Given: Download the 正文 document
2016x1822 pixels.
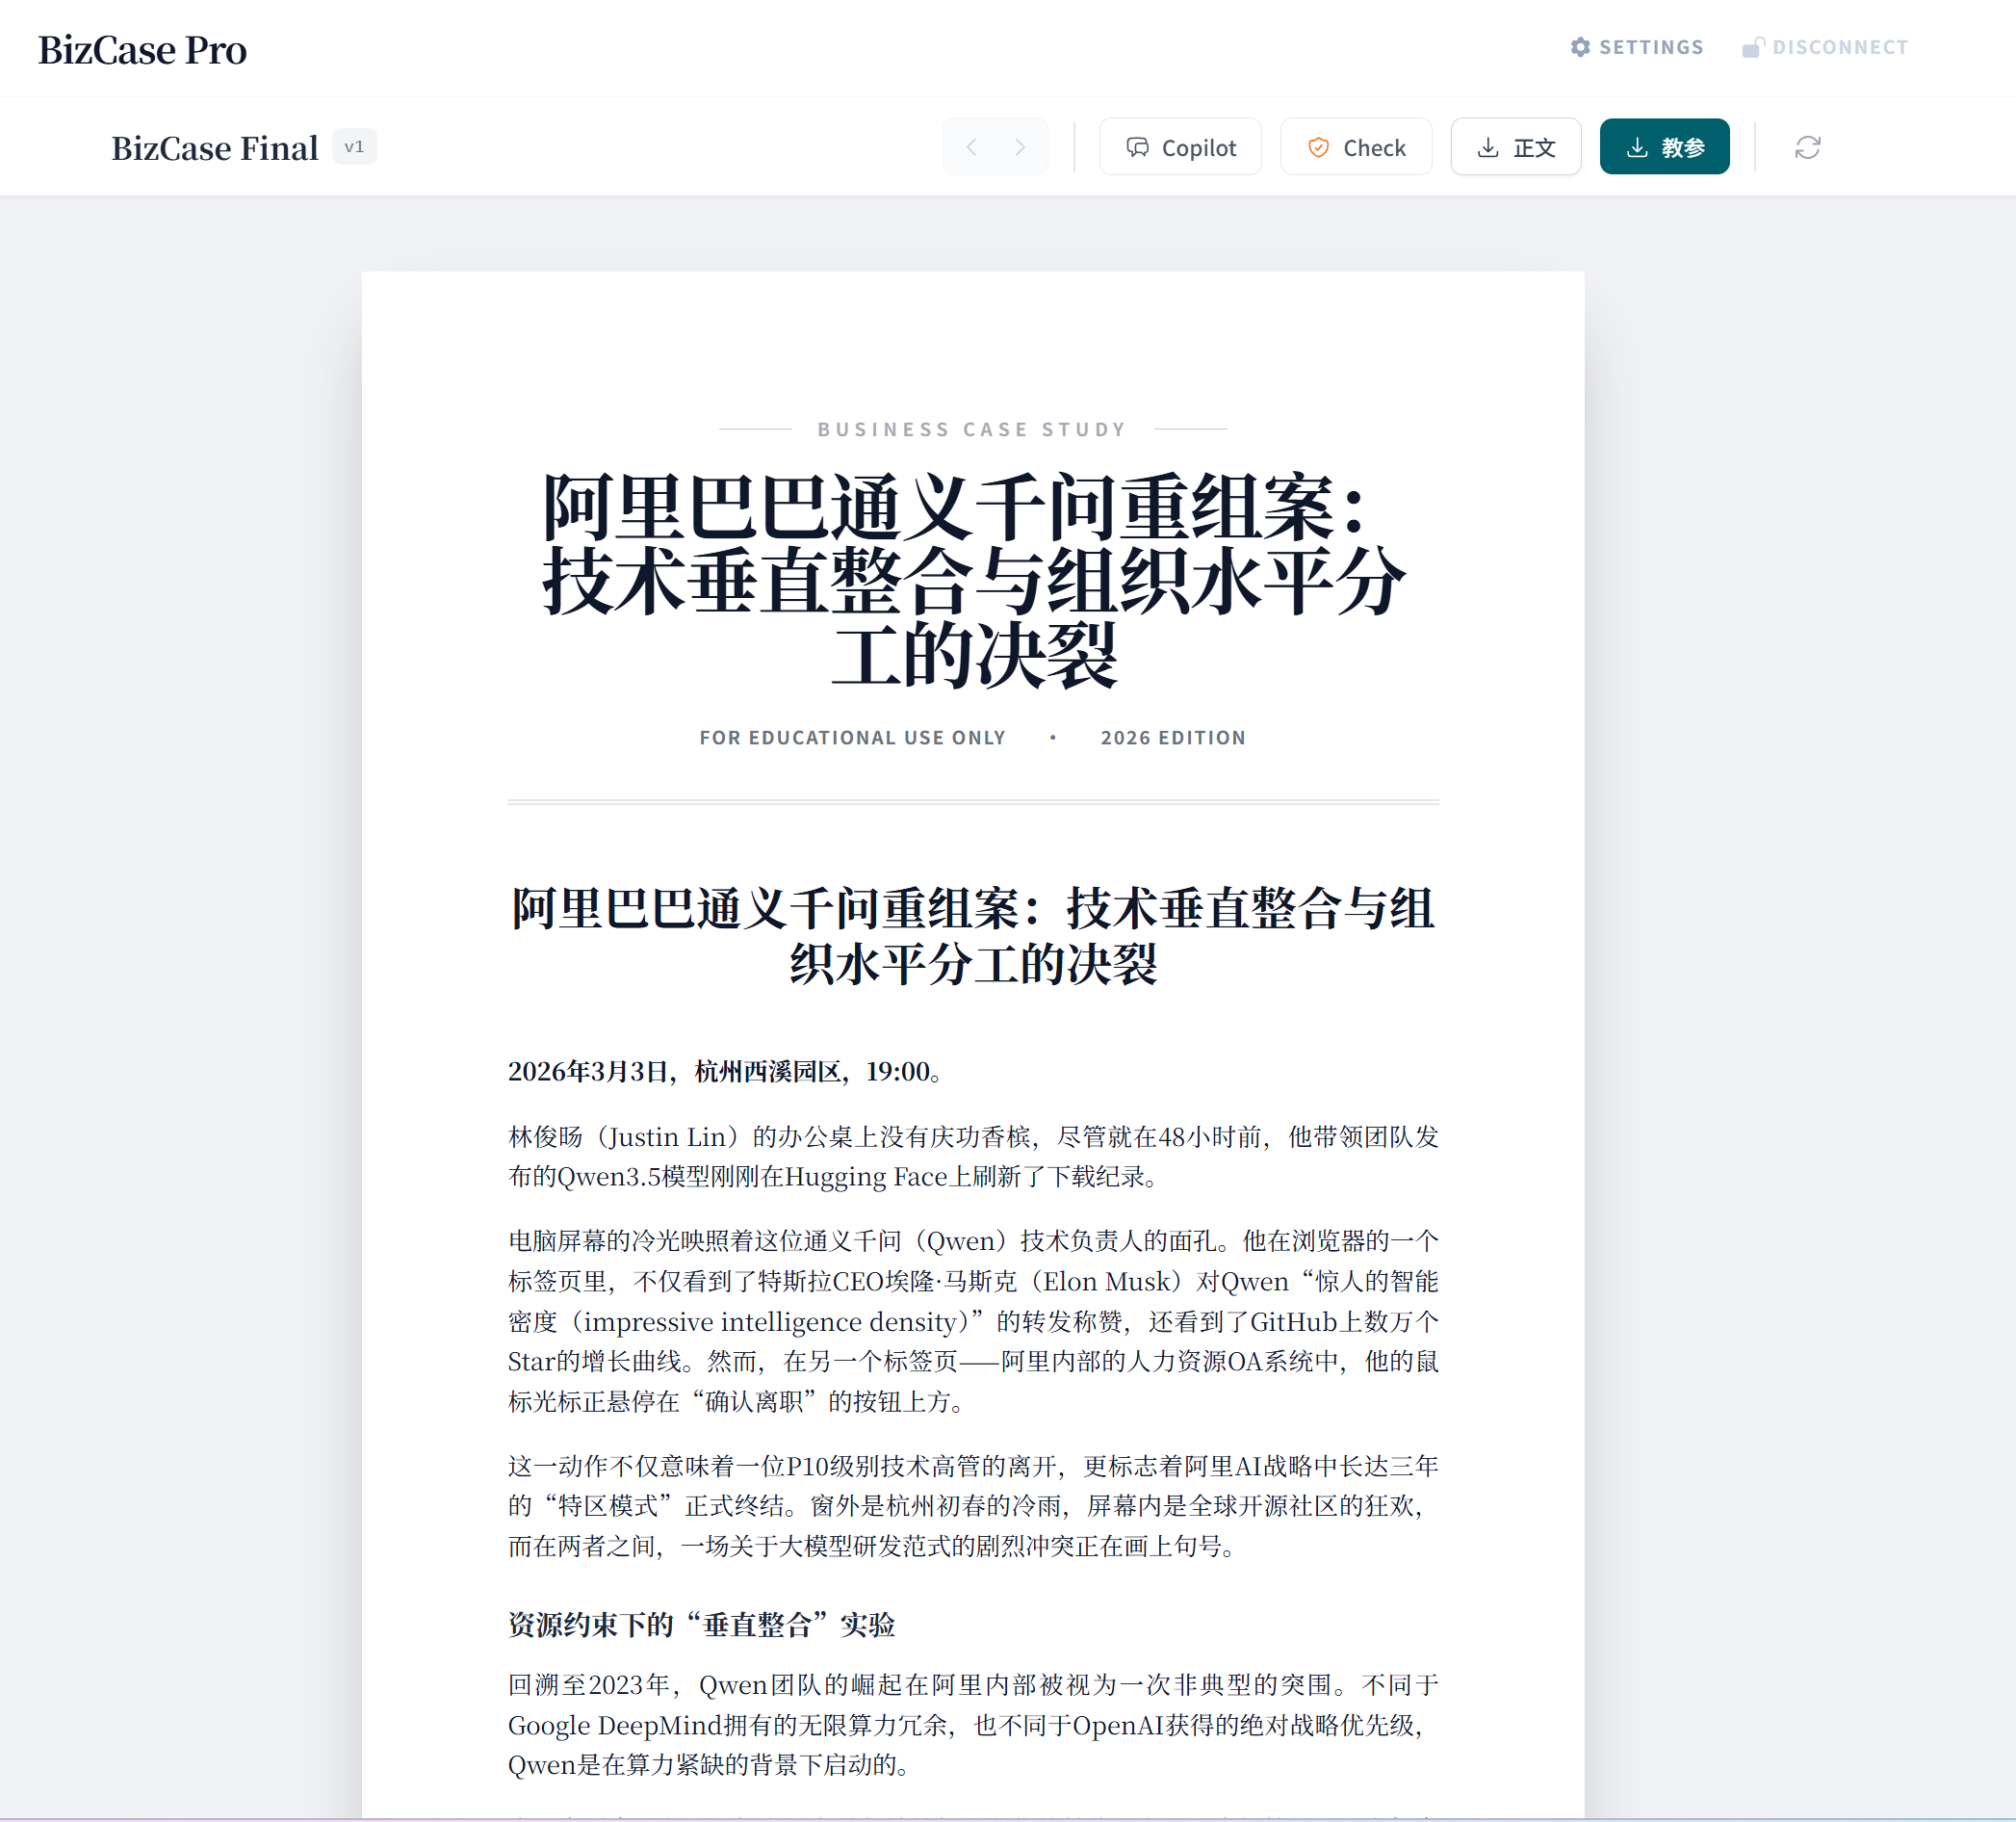Looking at the screenshot, I should [x=1515, y=147].
